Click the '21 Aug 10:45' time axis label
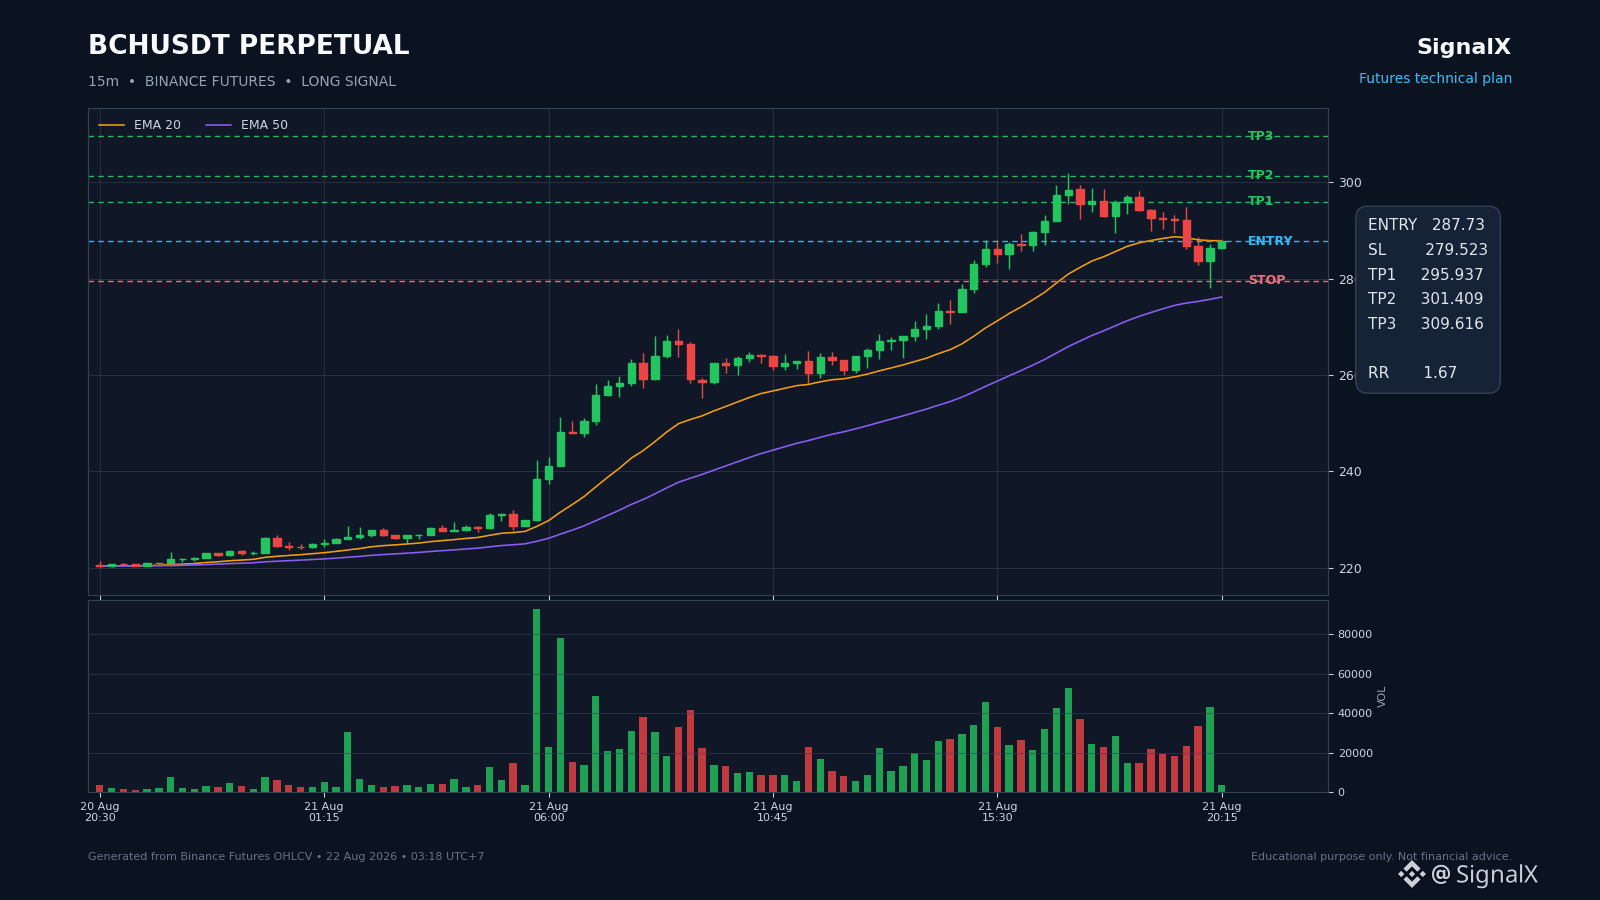 [x=773, y=812]
